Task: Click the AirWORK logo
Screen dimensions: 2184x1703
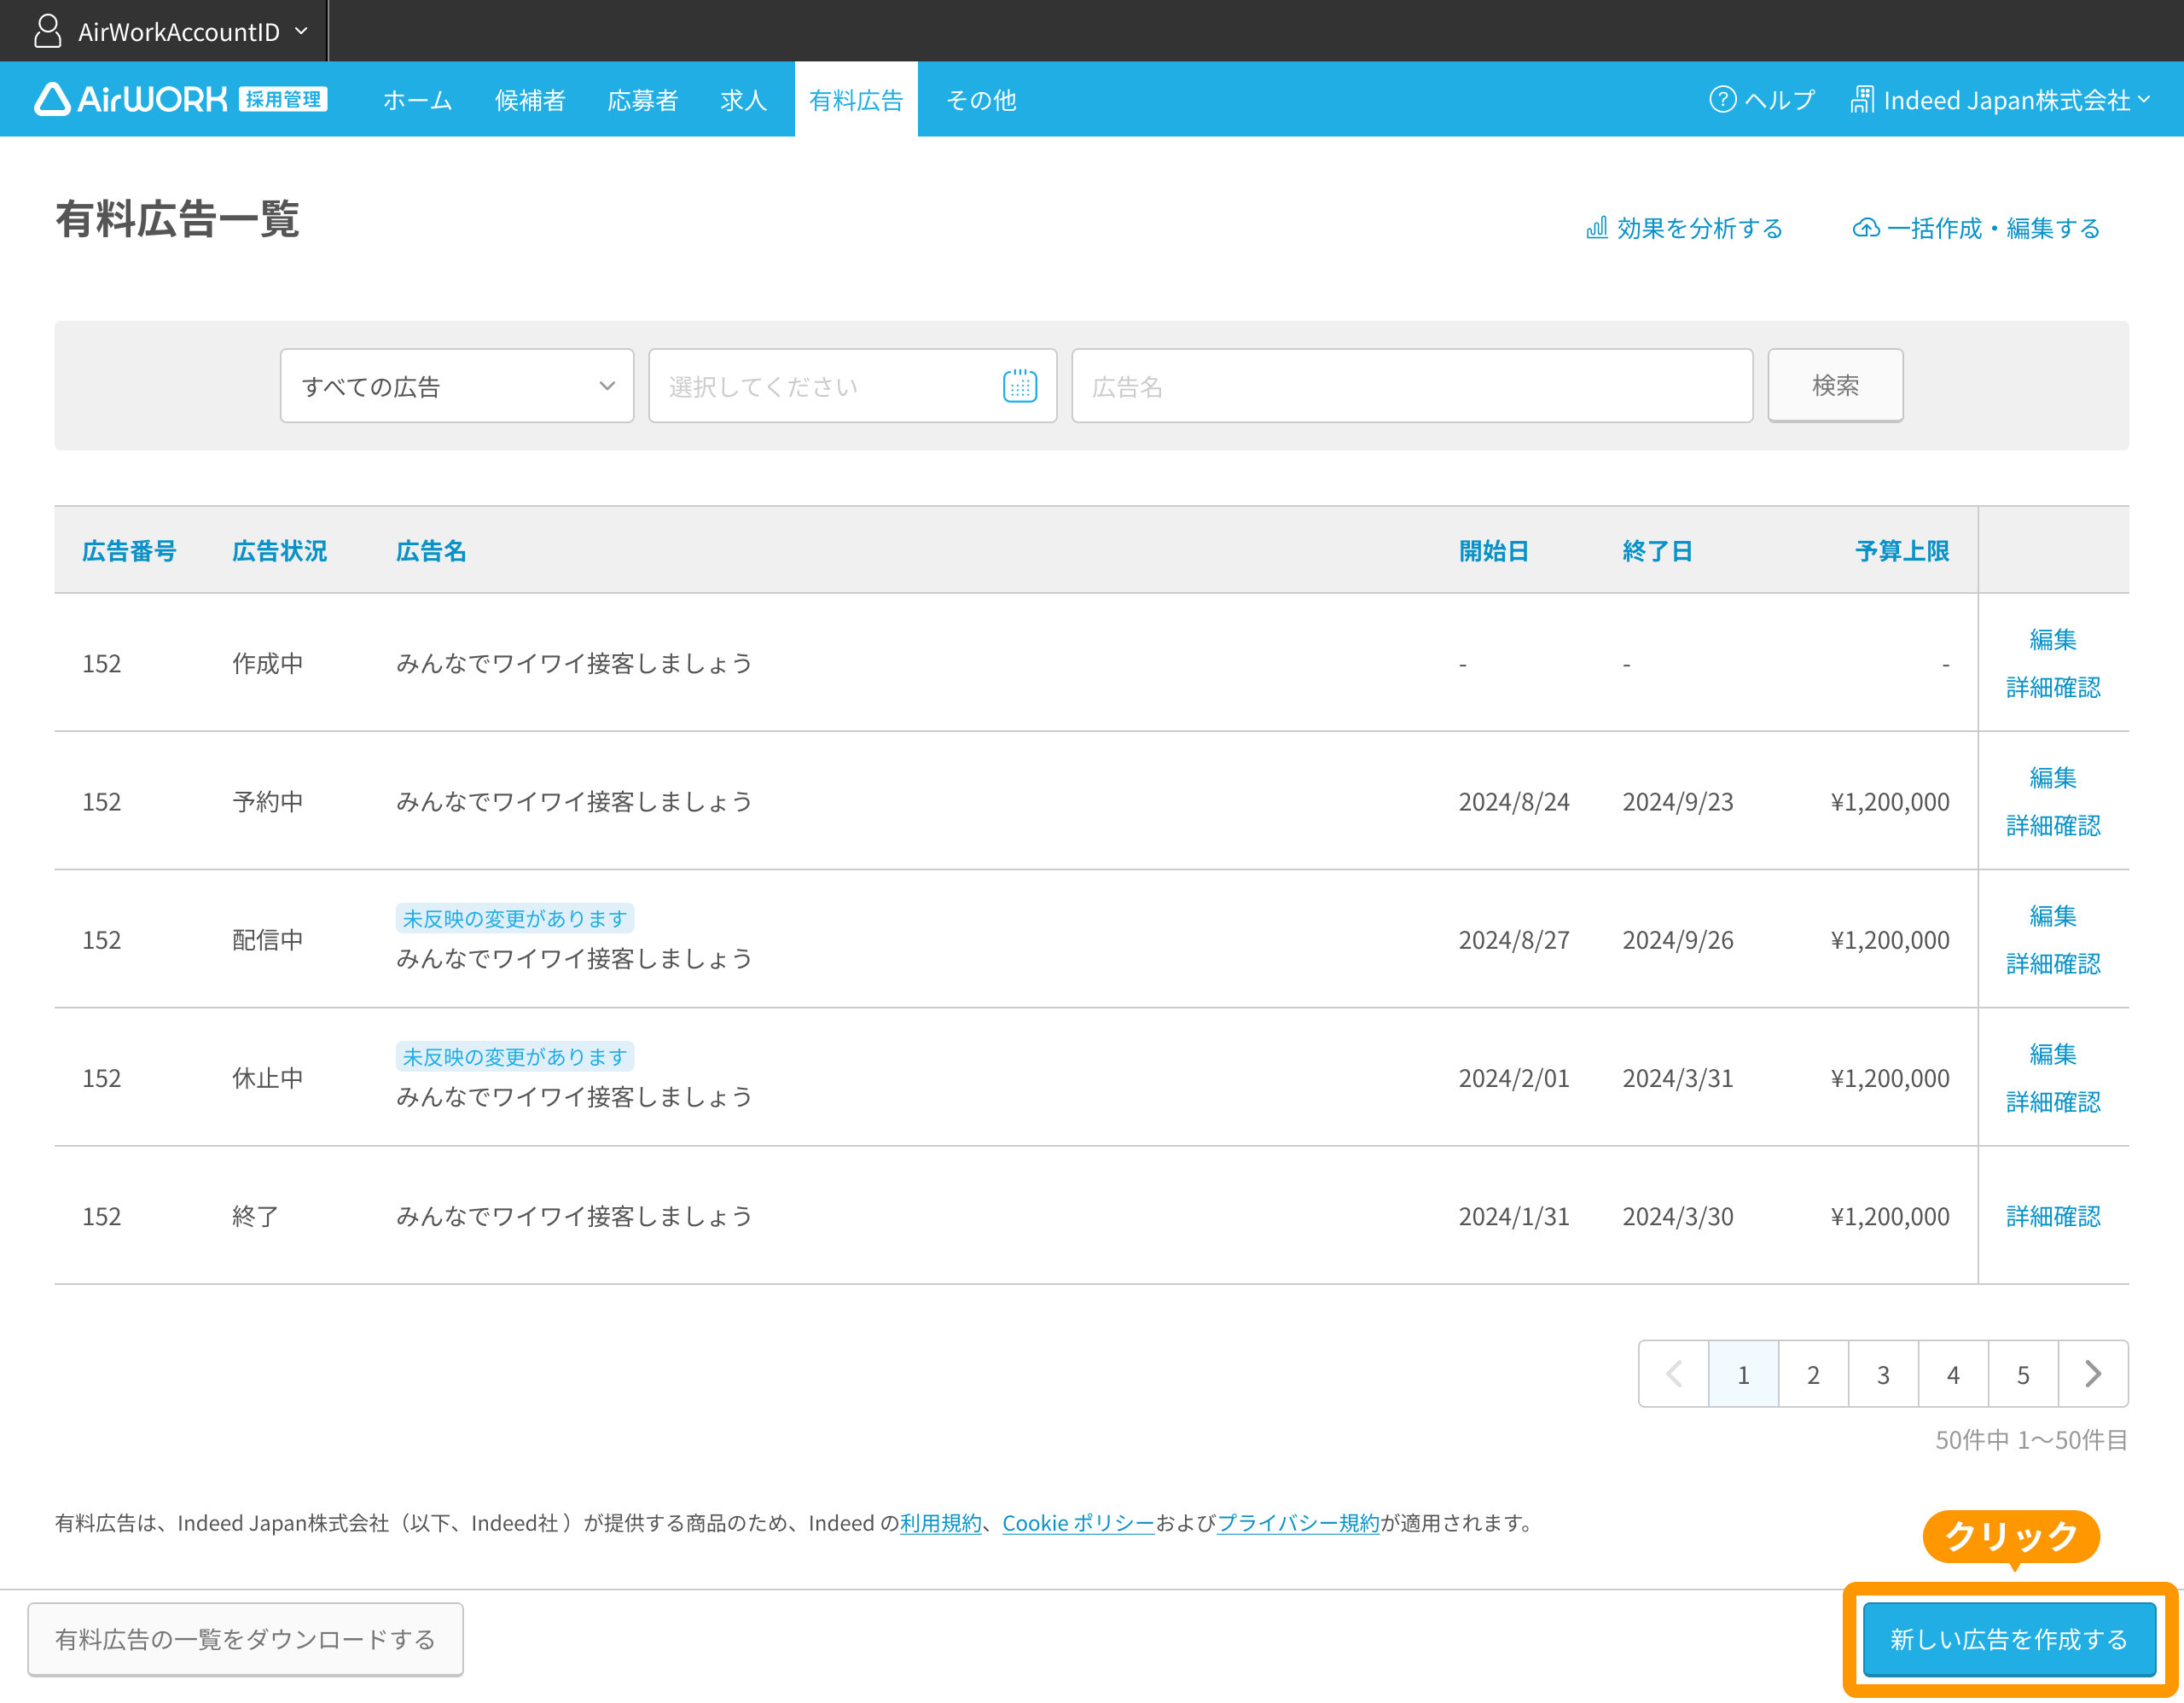Action: pyautogui.click(x=180, y=99)
